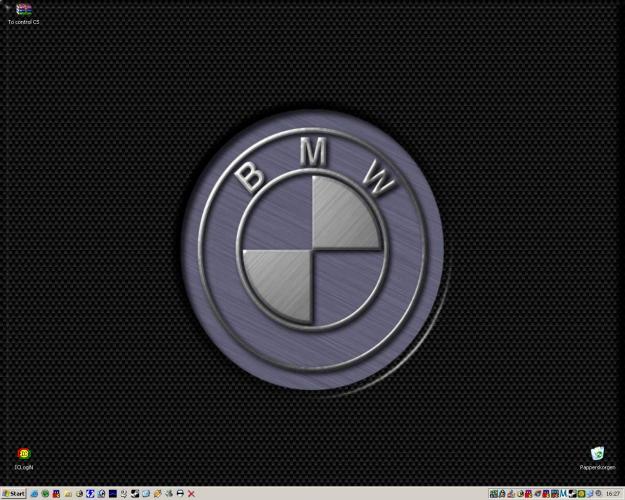
Task: Click the empty area of the taskbar
Action: tap(340, 493)
